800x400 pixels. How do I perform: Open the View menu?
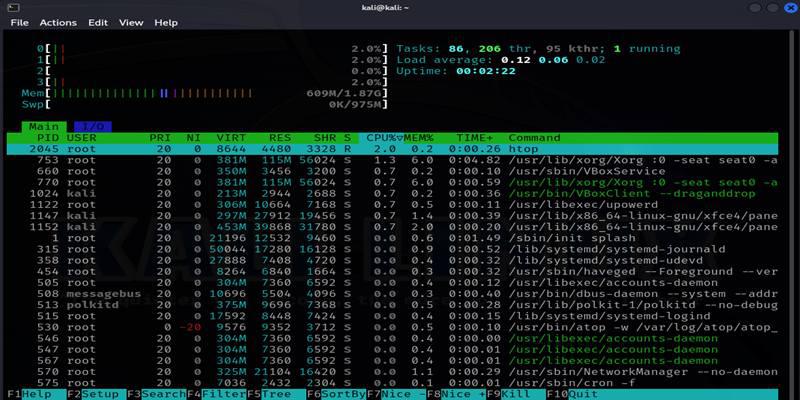click(131, 23)
